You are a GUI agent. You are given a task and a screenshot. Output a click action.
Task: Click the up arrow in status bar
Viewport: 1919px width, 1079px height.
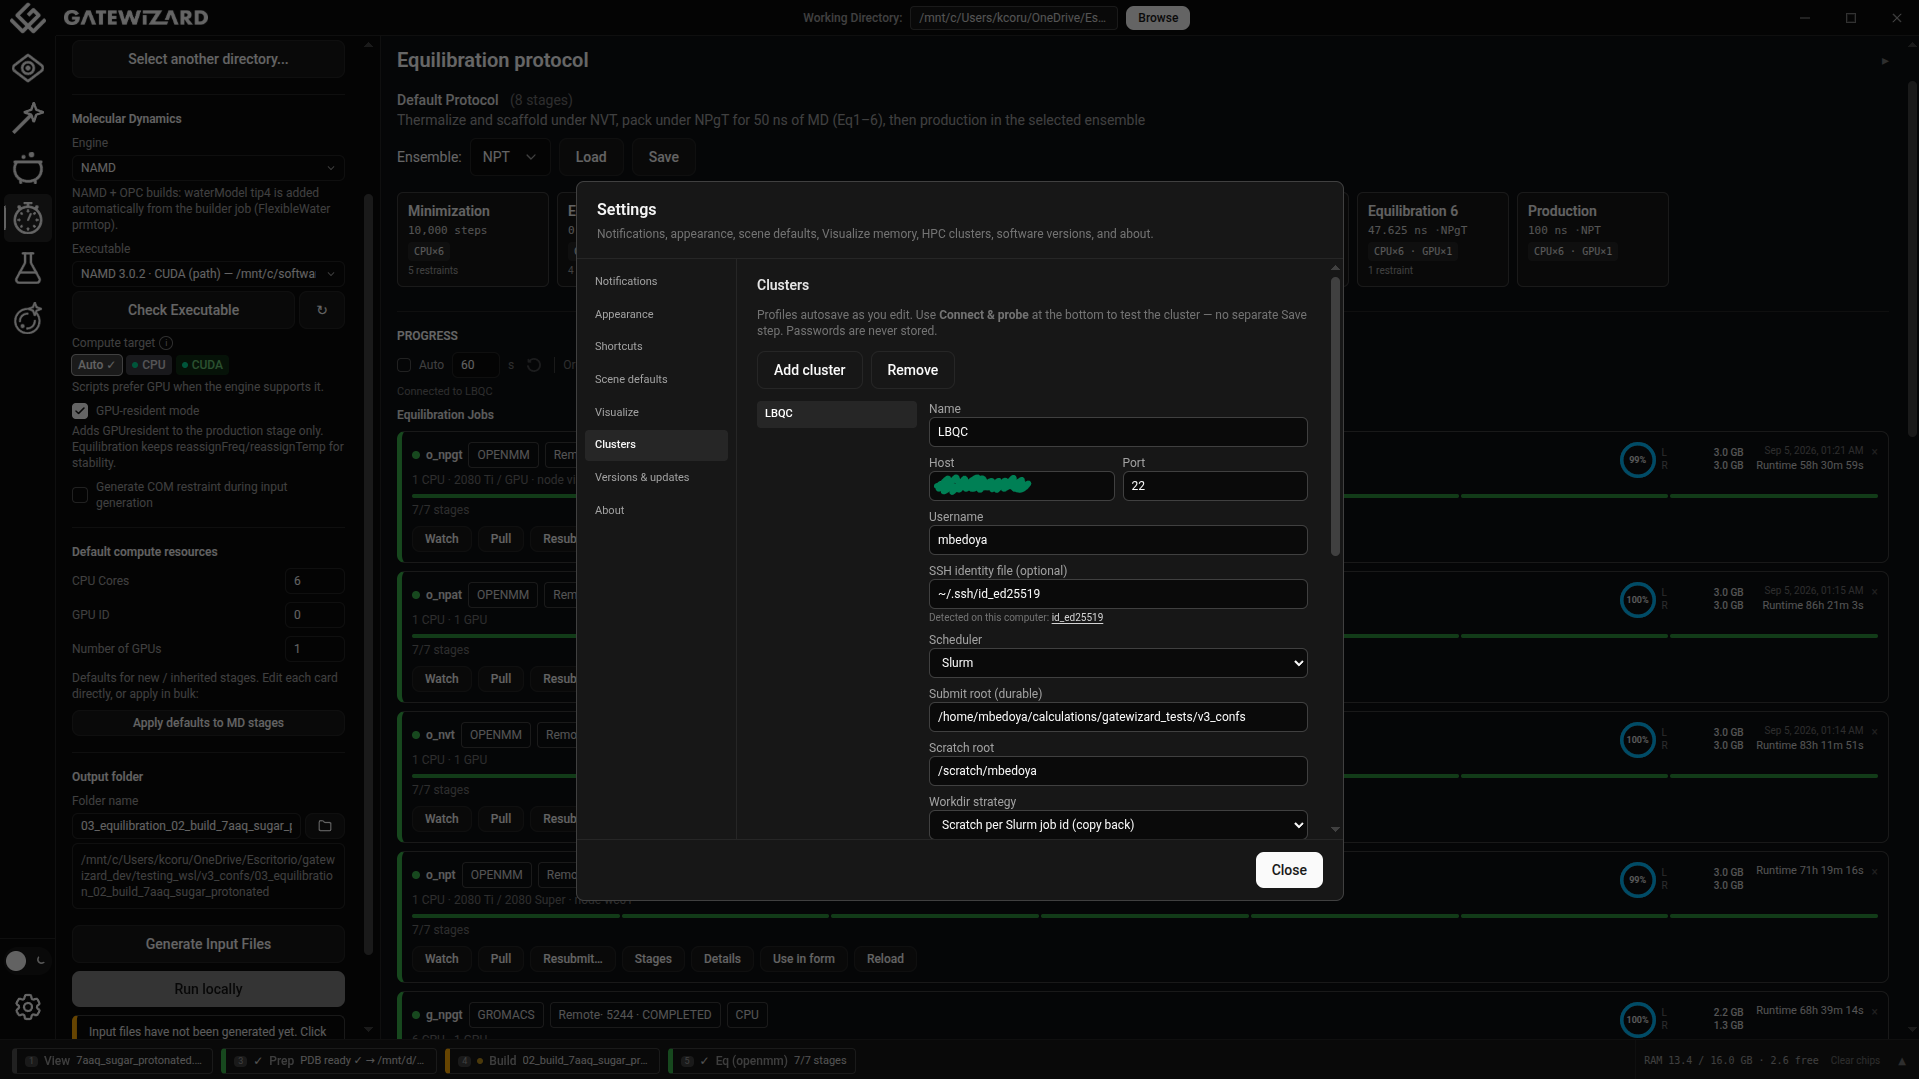coord(1902,1061)
